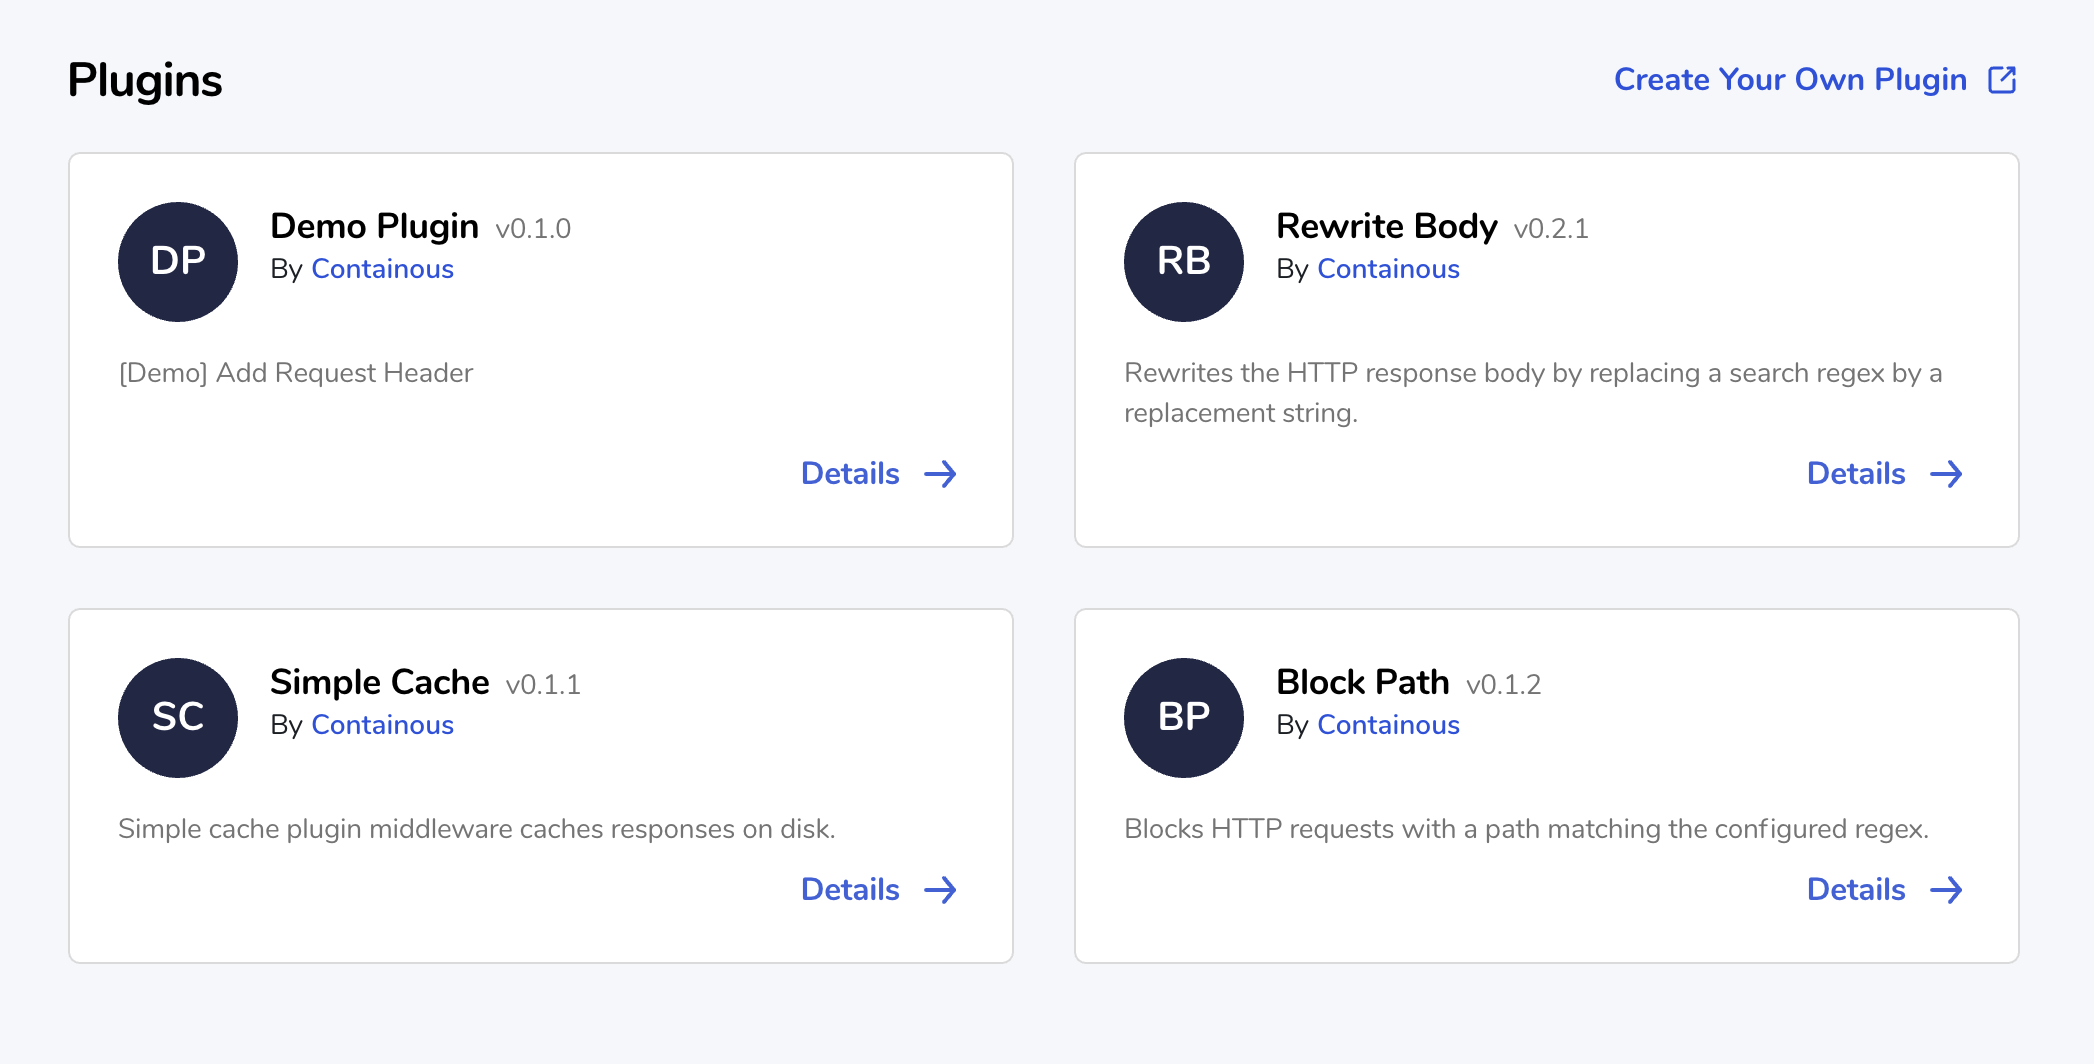Click the SC avatar icon for Simple Cache
Screen dimensions: 2094x1064
tap(177, 717)
